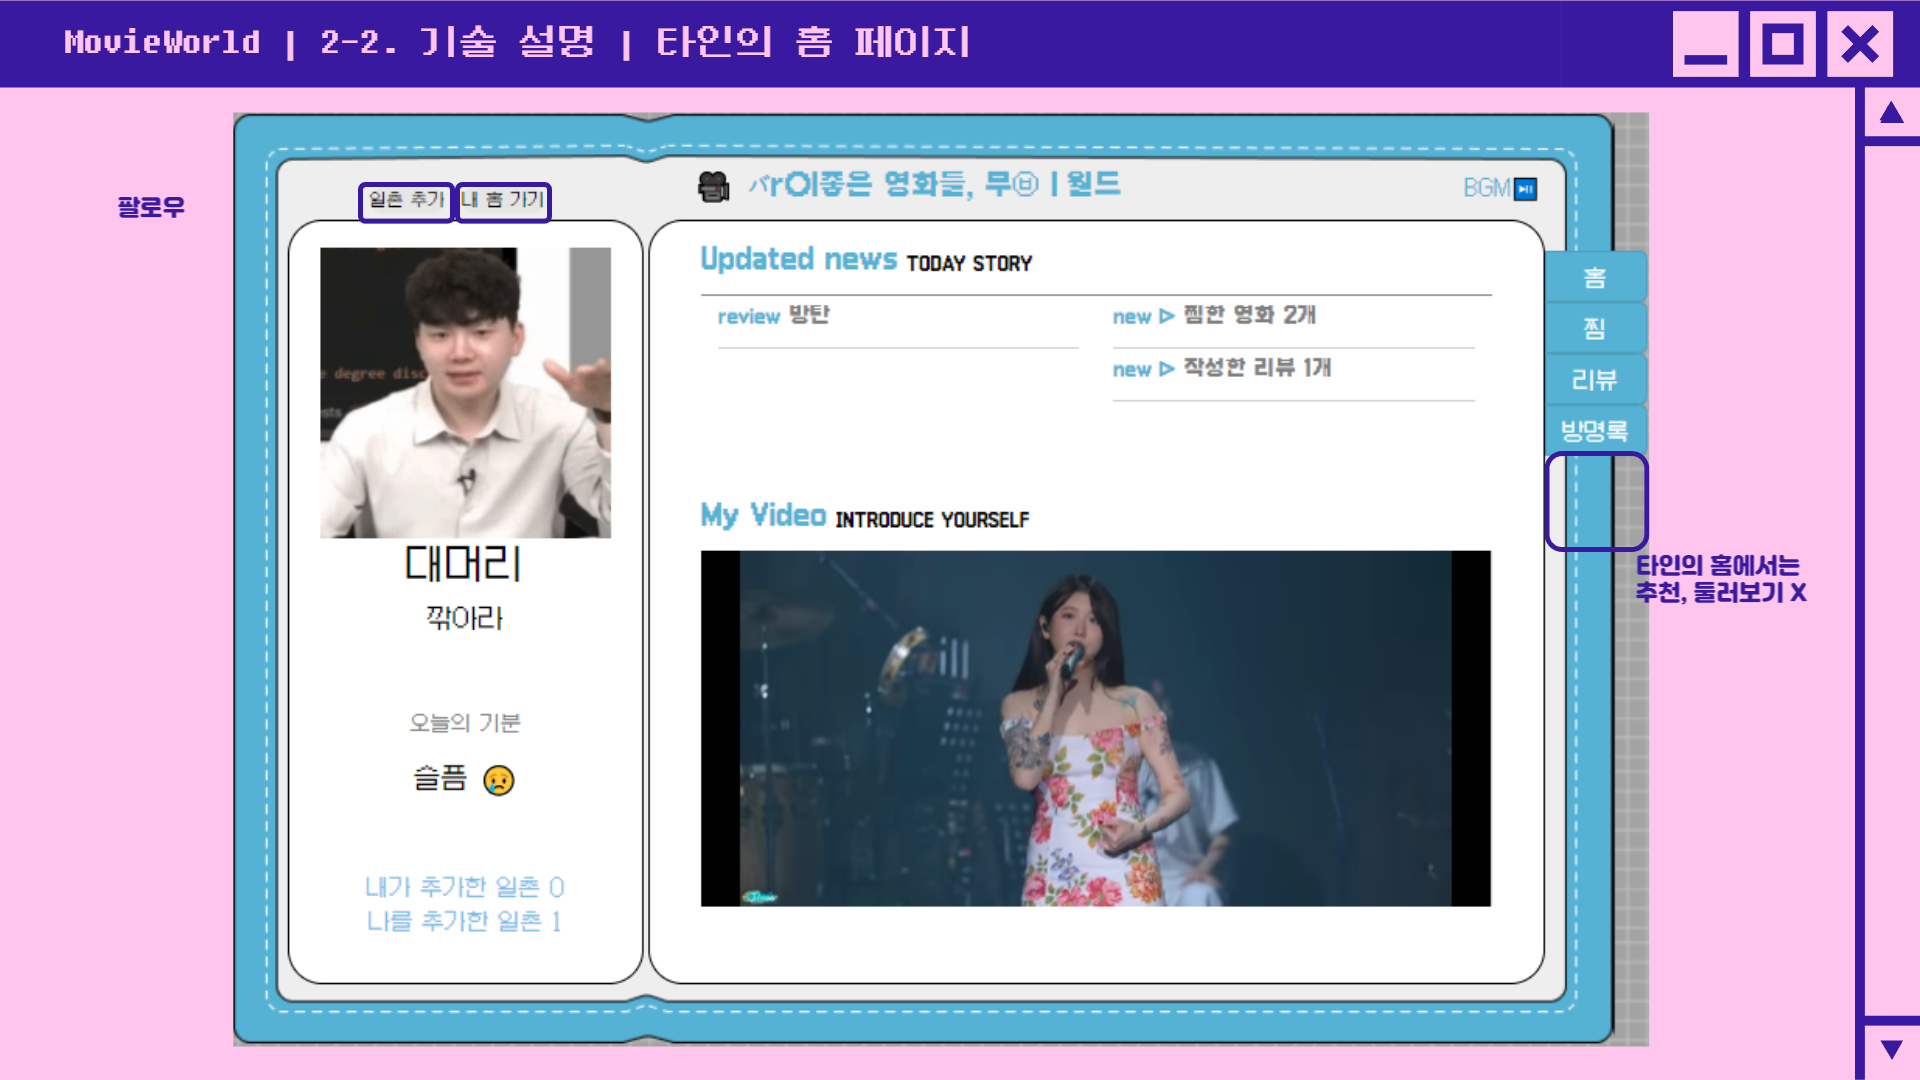Open new 작성한 리뷰 1개 item

click(1222, 369)
